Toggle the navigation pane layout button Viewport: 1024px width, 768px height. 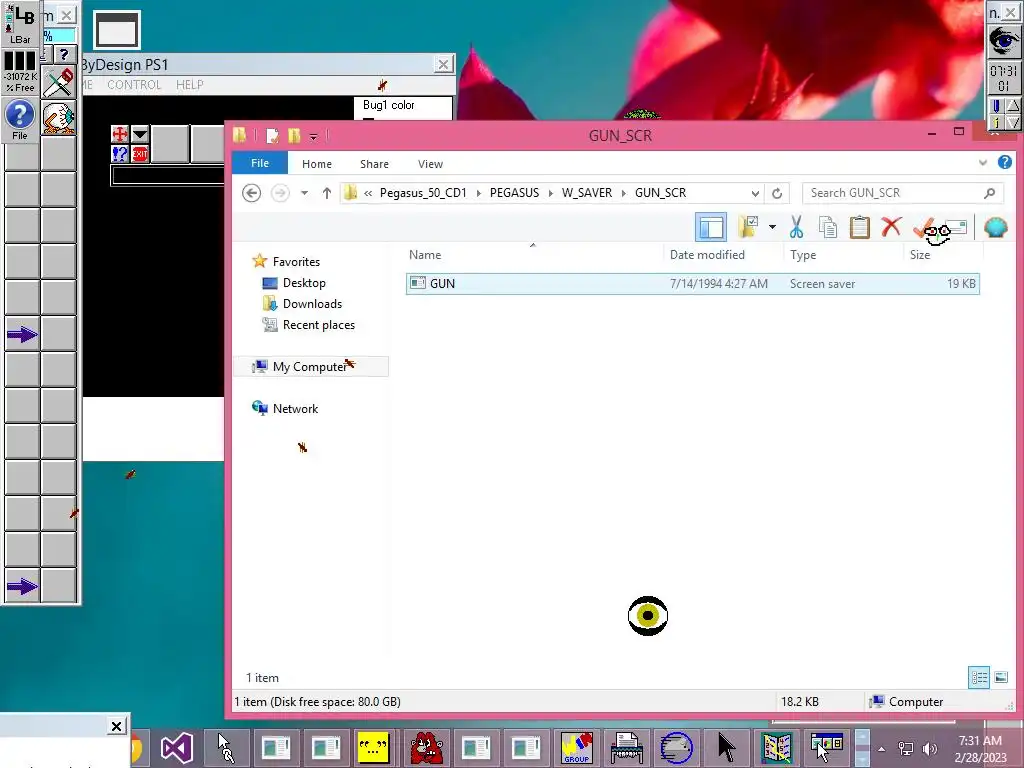point(711,227)
